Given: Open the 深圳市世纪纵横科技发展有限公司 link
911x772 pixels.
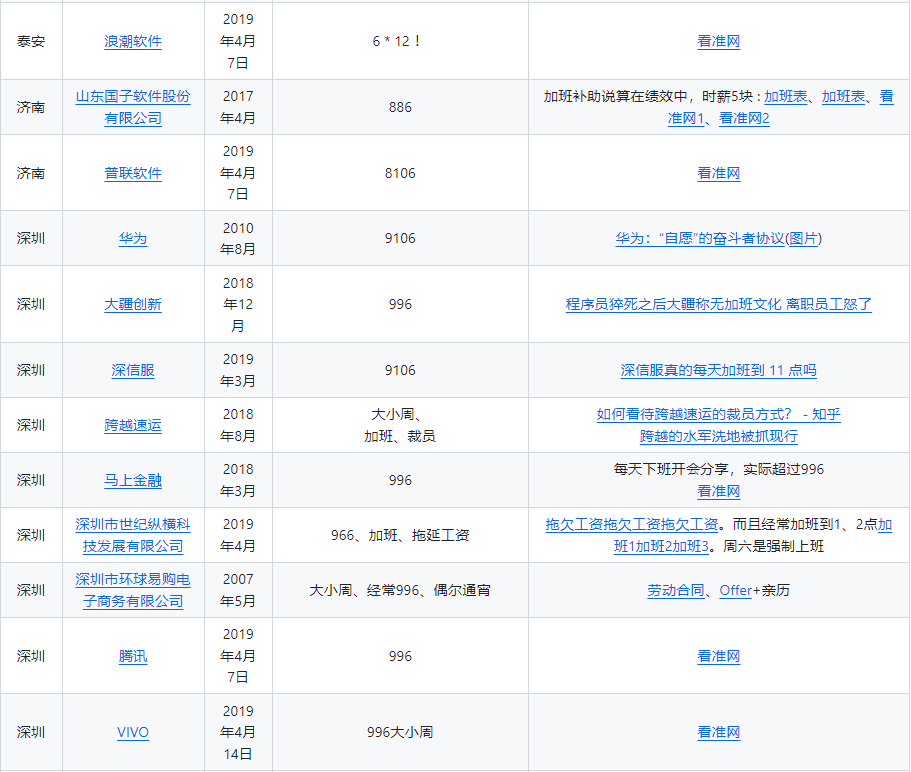Looking at the screenshot, I should coord(133,536).
